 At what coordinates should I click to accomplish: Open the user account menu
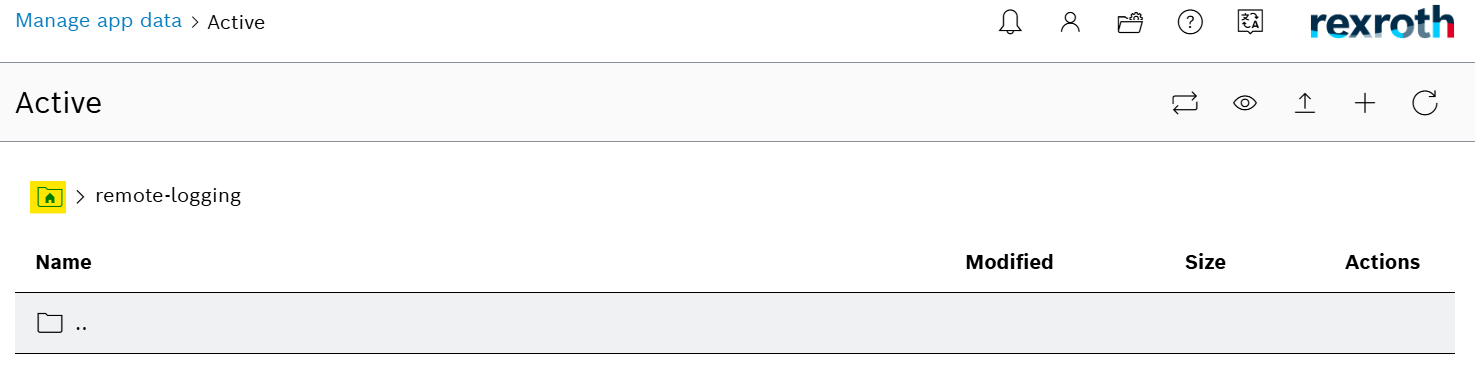[1070, 23]
